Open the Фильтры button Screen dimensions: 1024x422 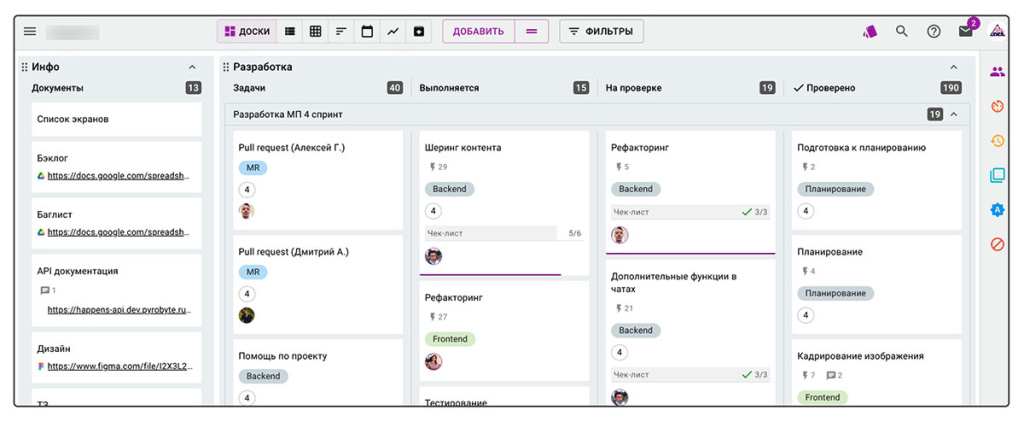tap(600, 31)
